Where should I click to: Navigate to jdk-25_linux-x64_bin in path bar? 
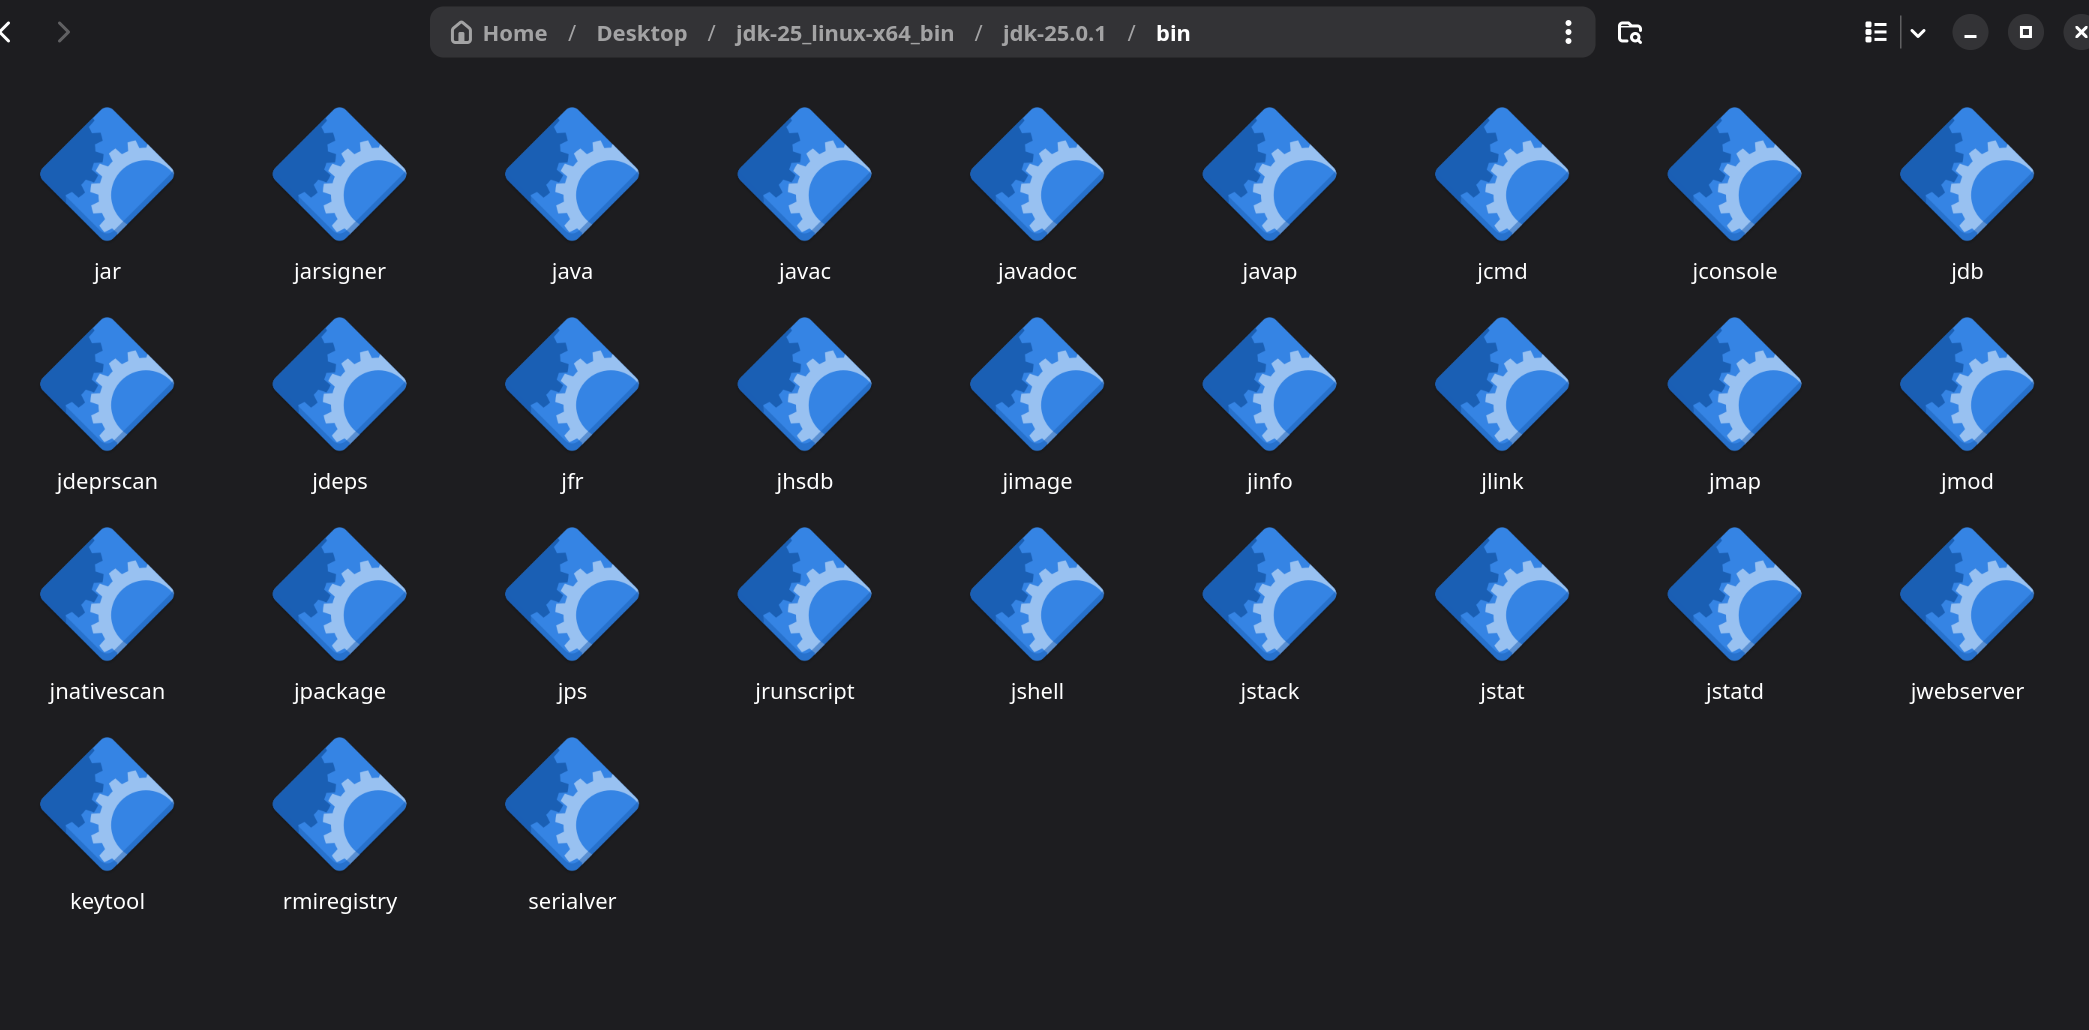pos(845,33)
